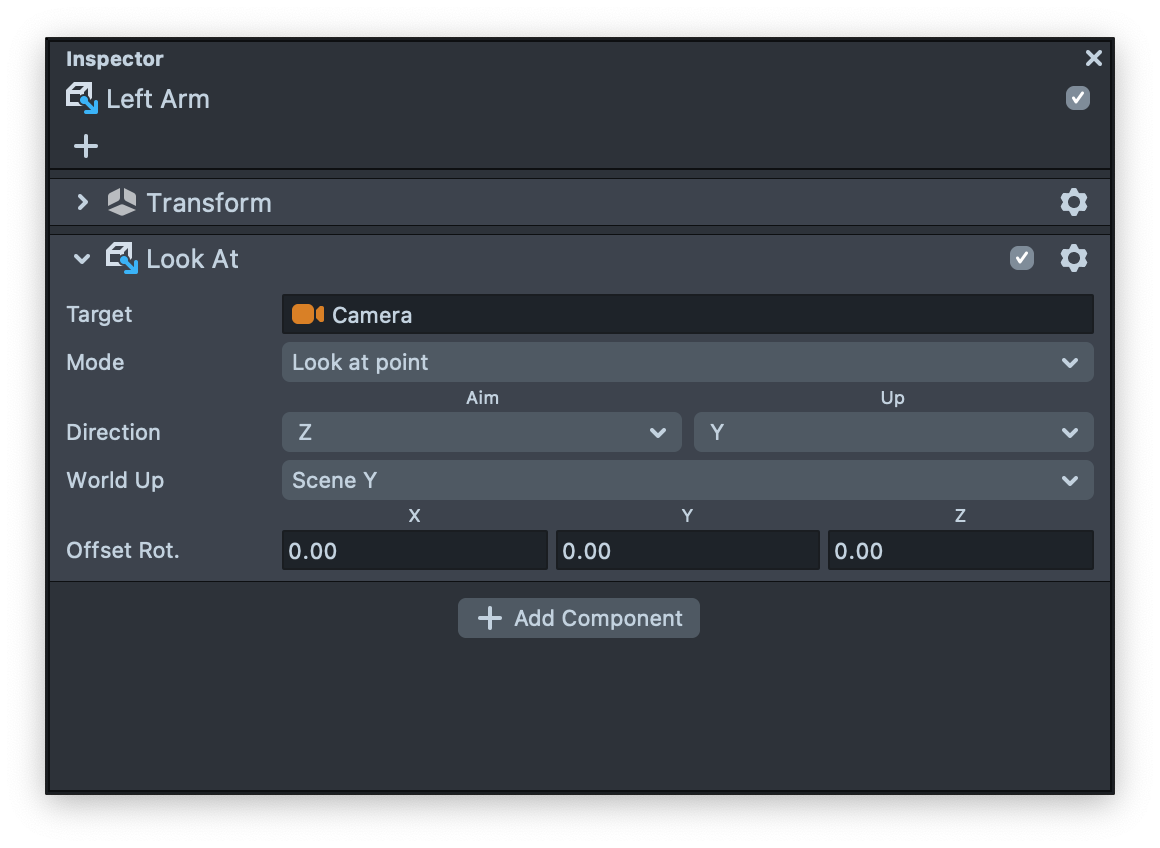
Task: Close the Inspector panel
Action: tap(1093, 58)
